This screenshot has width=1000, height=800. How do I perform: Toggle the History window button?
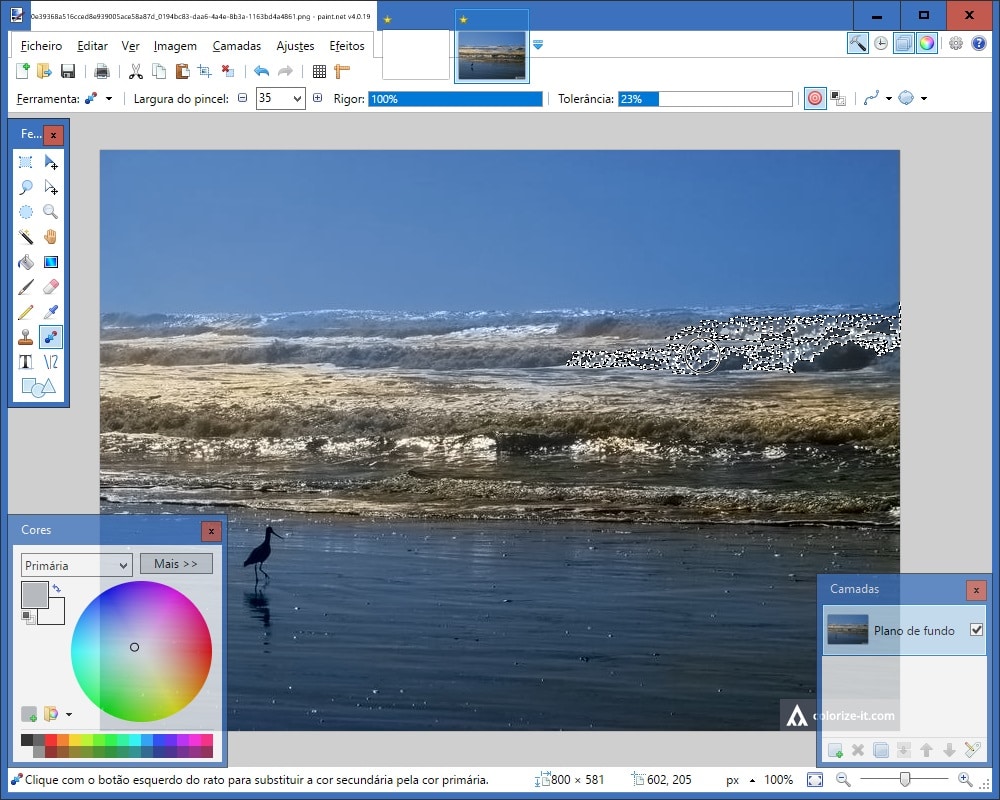tap(881, 43)
